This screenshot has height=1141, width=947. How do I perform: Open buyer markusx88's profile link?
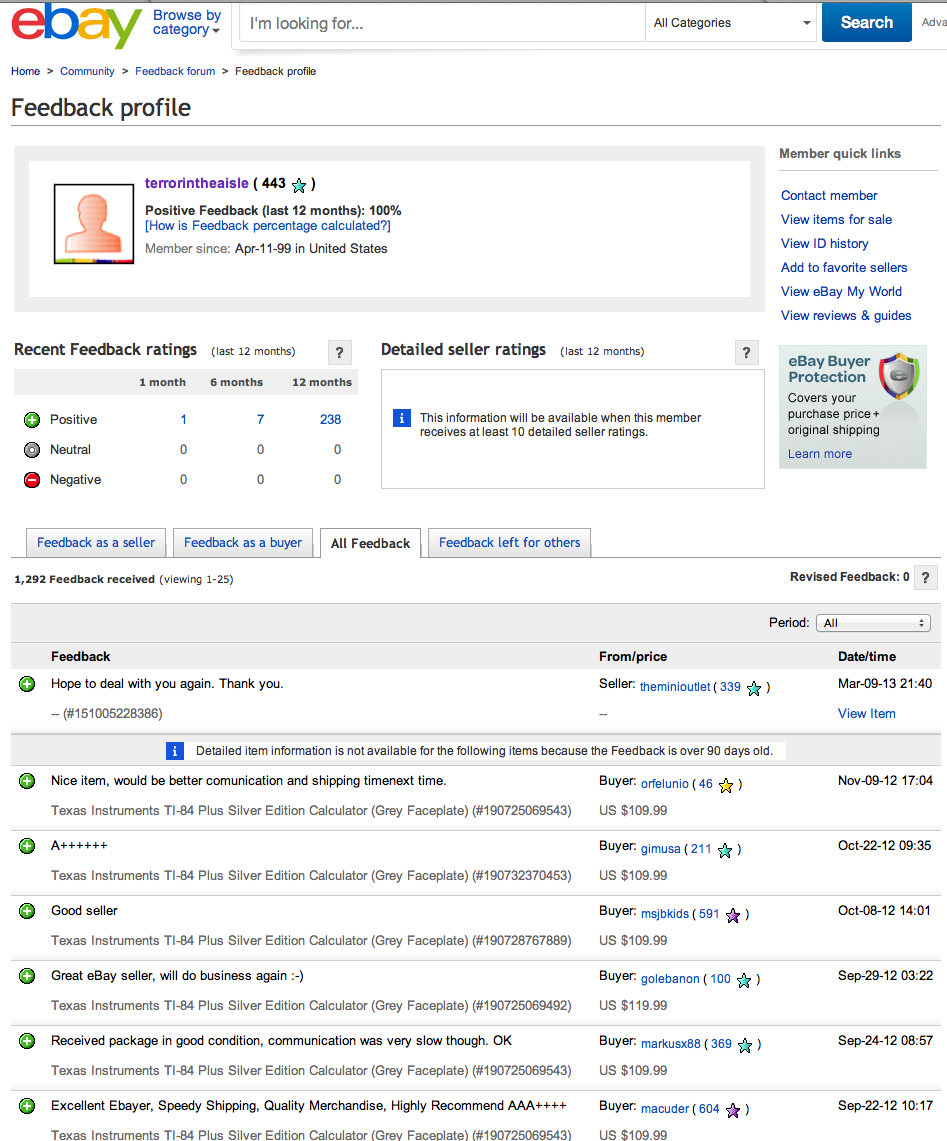pyautogui.click(x=670, y=1043)
